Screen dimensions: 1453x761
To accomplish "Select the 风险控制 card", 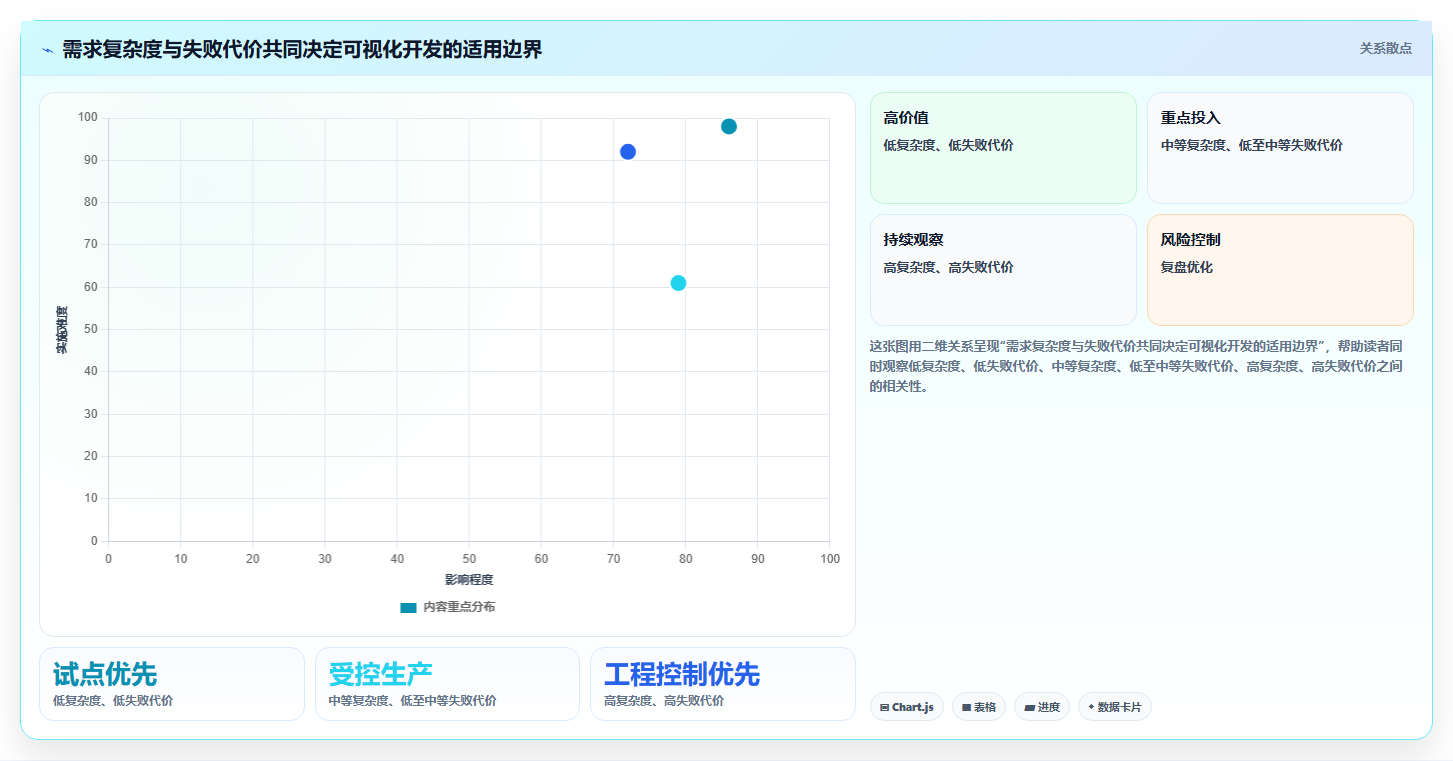I will pyautogui.click(x=1280, y=270).
